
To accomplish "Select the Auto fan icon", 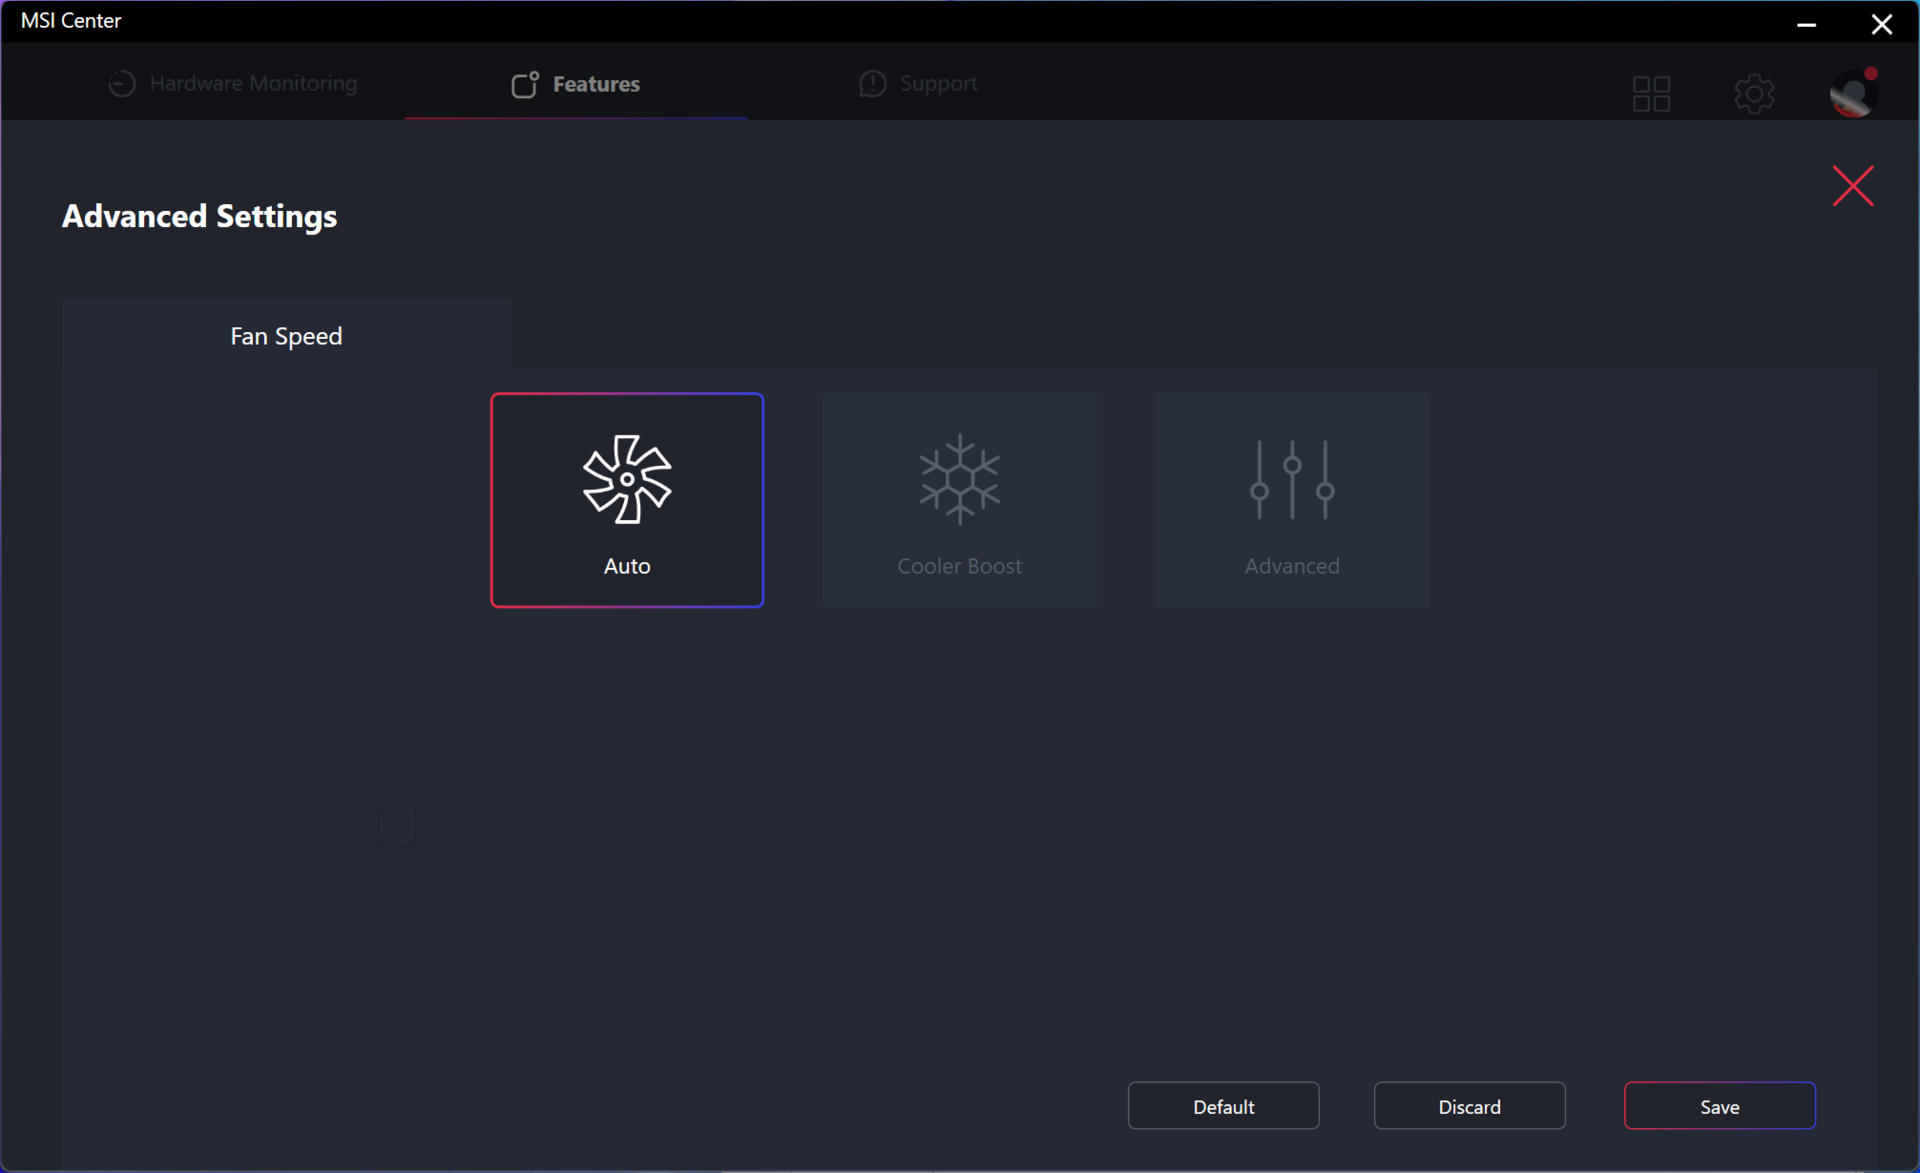I will pyautogui.click(x=627, y=479).
